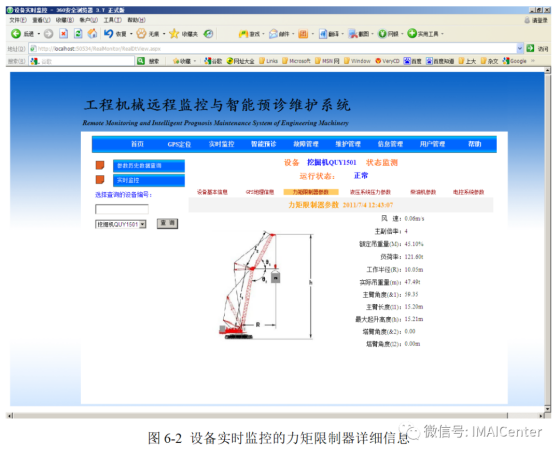Click the Screenshot scissors icon
Viewport: 560px width, 456px height.
click(353, 34)
